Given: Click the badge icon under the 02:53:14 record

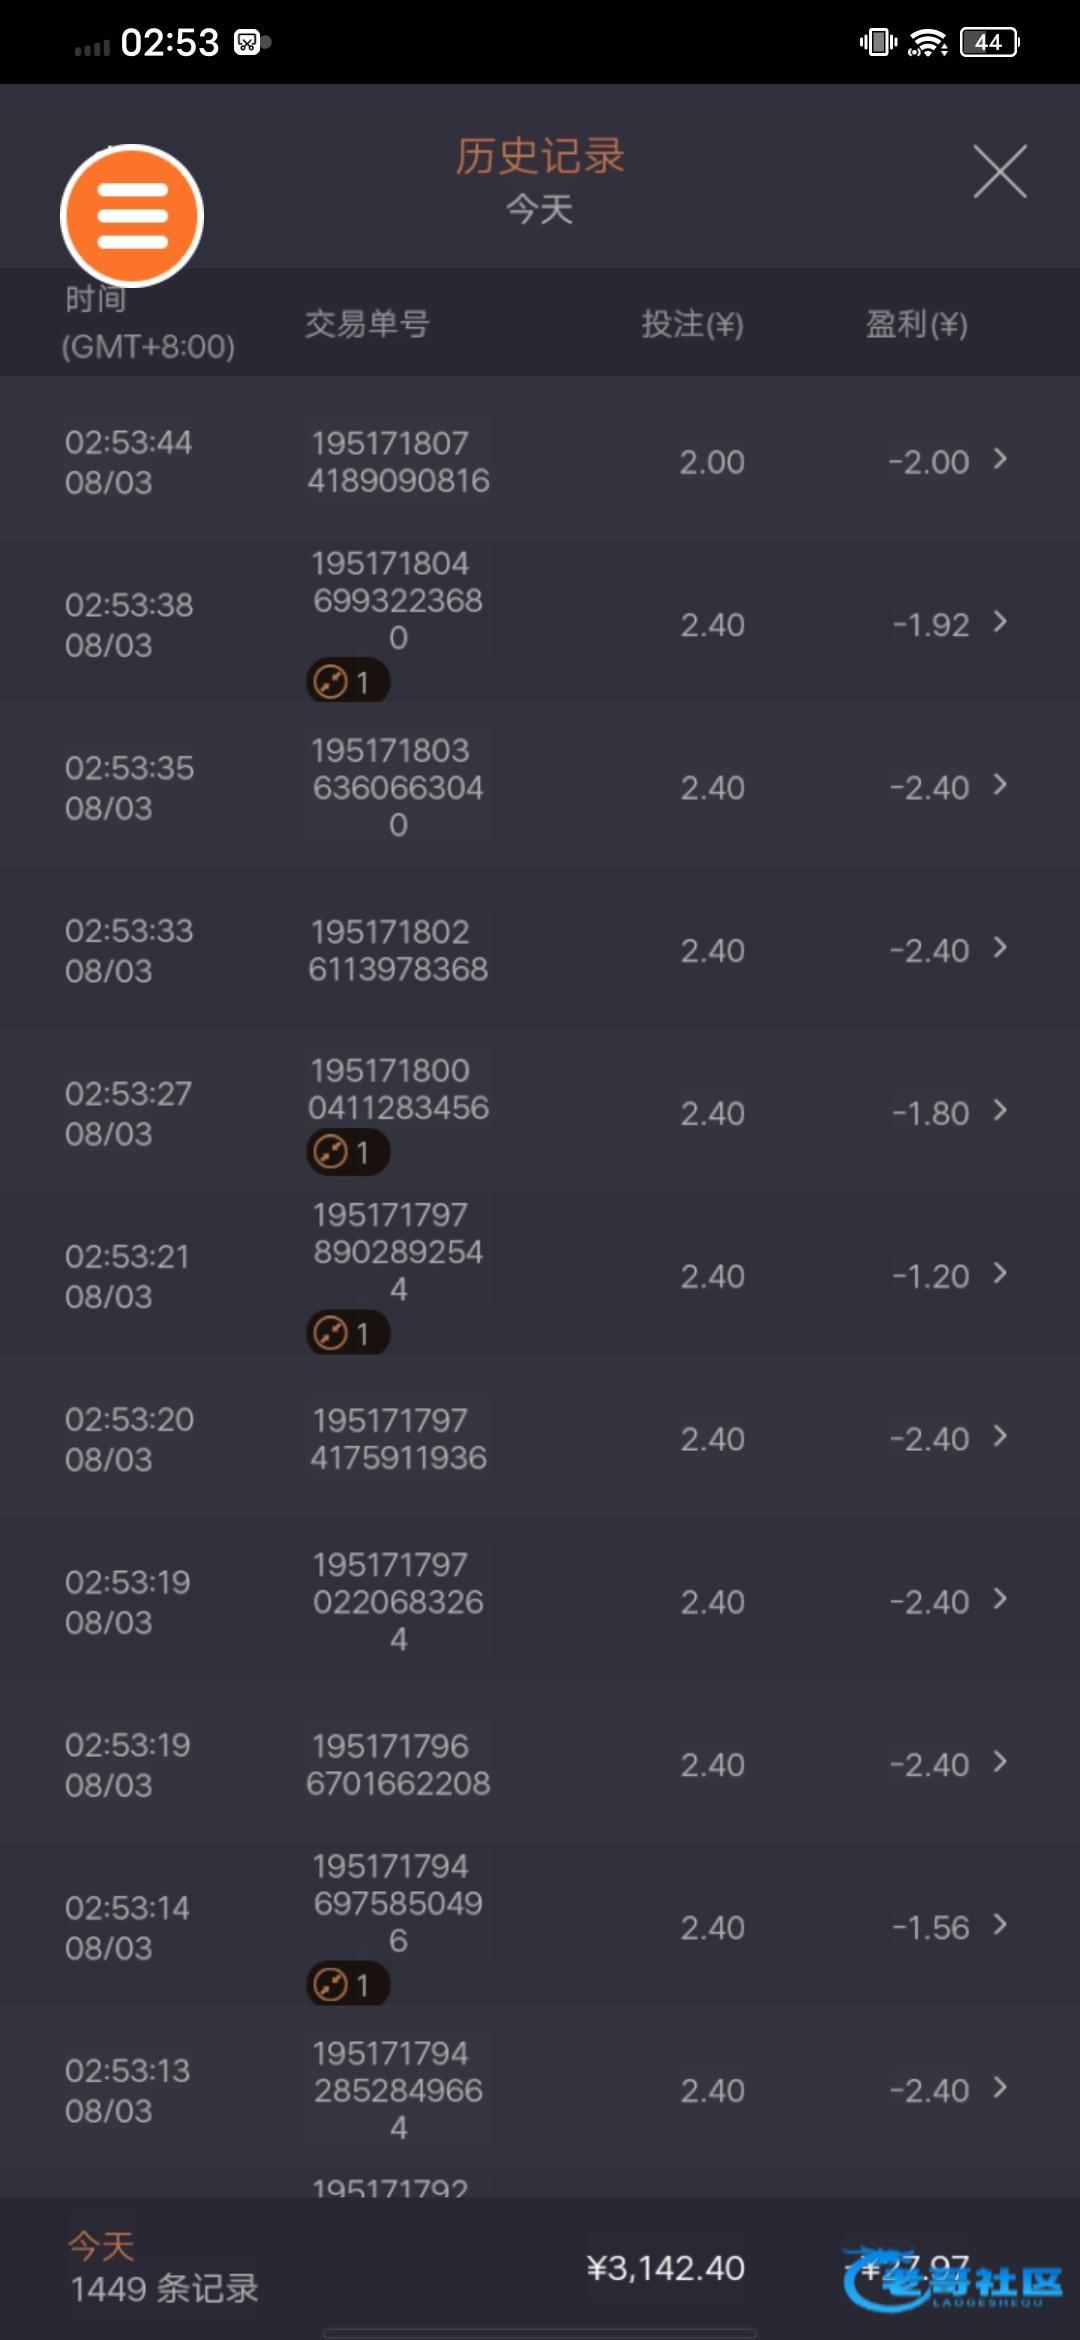Looking at the screenshot, I should (x=346, y=1984).
